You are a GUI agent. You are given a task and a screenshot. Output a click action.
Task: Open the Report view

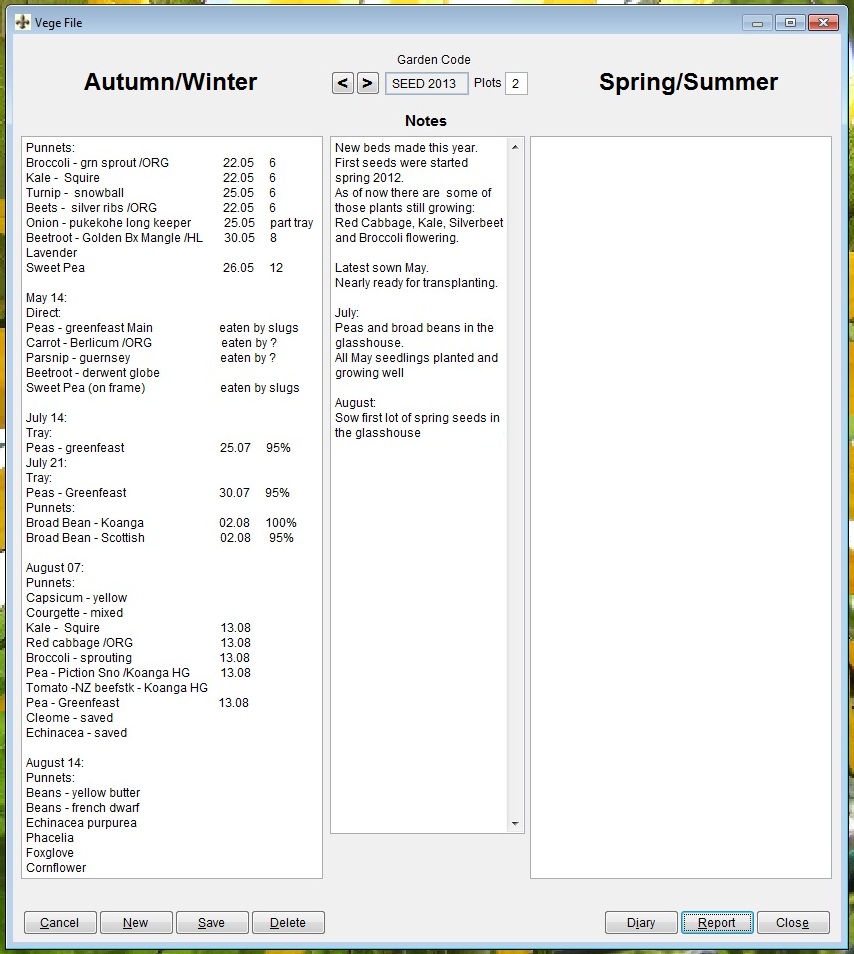pos(717,922)
